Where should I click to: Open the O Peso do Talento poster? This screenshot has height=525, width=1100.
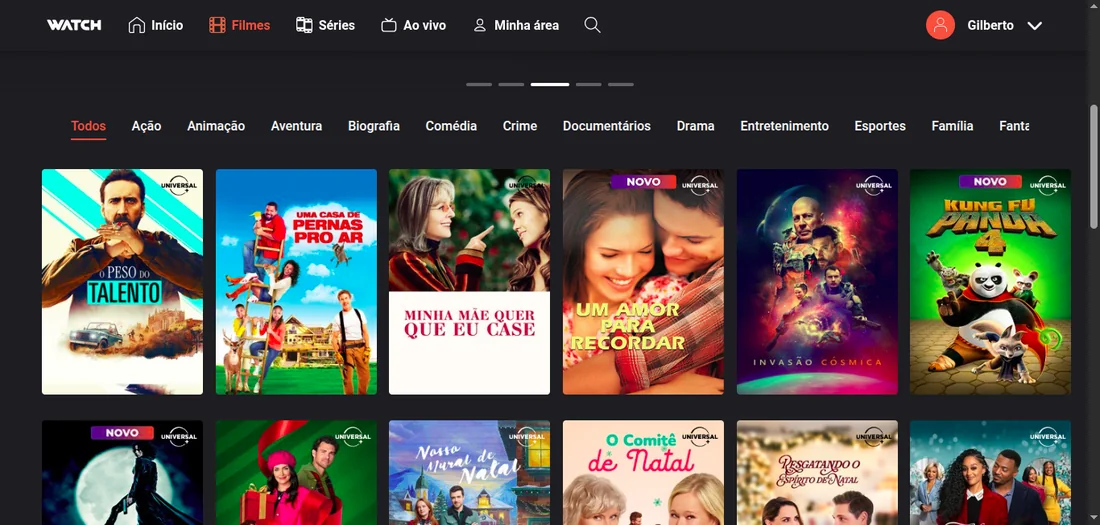point(122,281)
